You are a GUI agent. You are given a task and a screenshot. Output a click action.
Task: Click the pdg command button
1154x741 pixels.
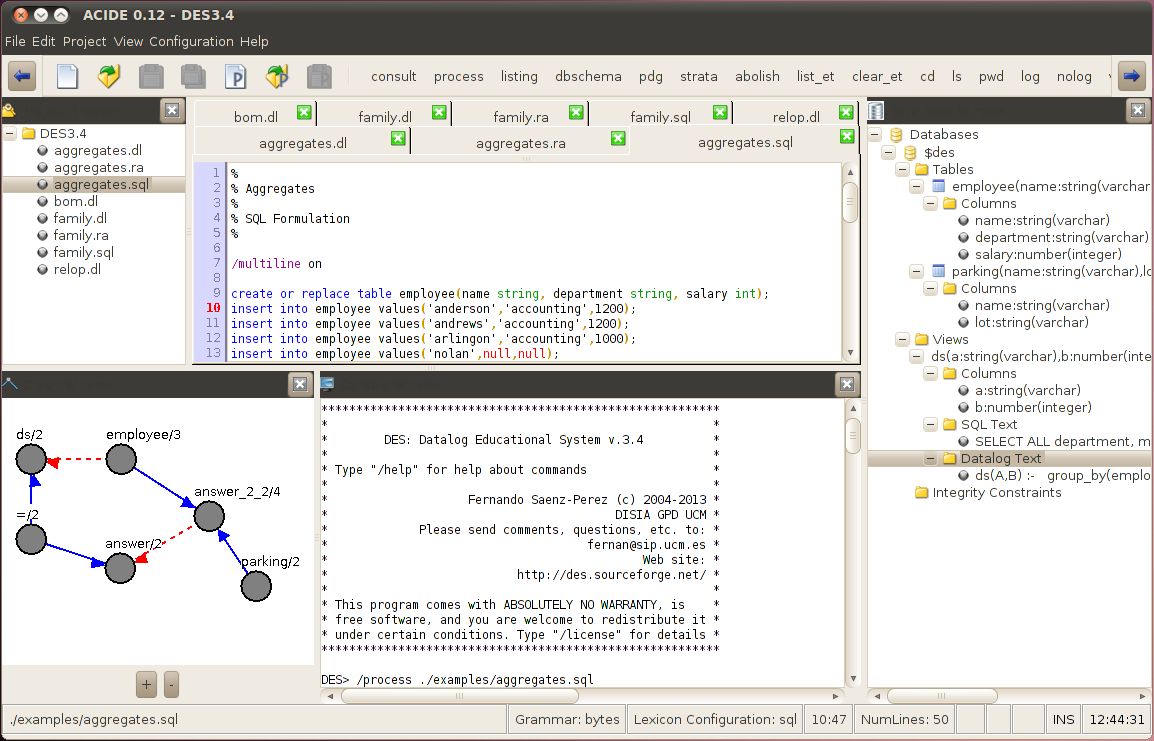pos(651,77)
